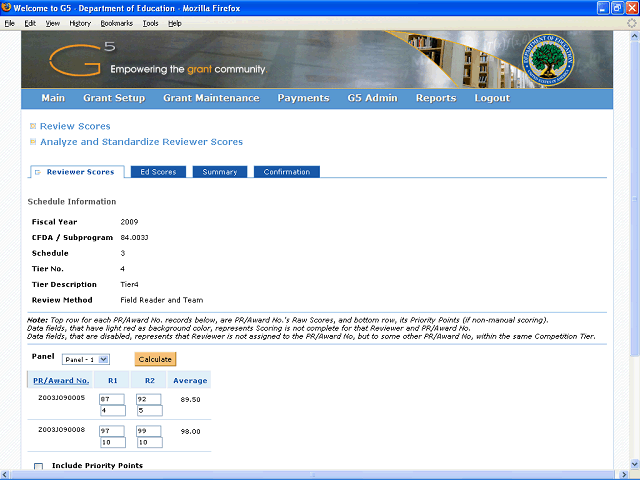Open the Summary tab
The image size is (640, 480).
tap(220, 172)
